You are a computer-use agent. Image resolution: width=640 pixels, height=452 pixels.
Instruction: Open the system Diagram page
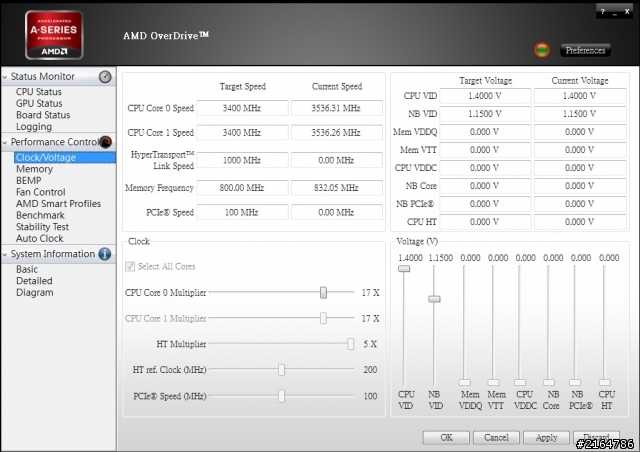pyautogui.click(x=35, y=293)
